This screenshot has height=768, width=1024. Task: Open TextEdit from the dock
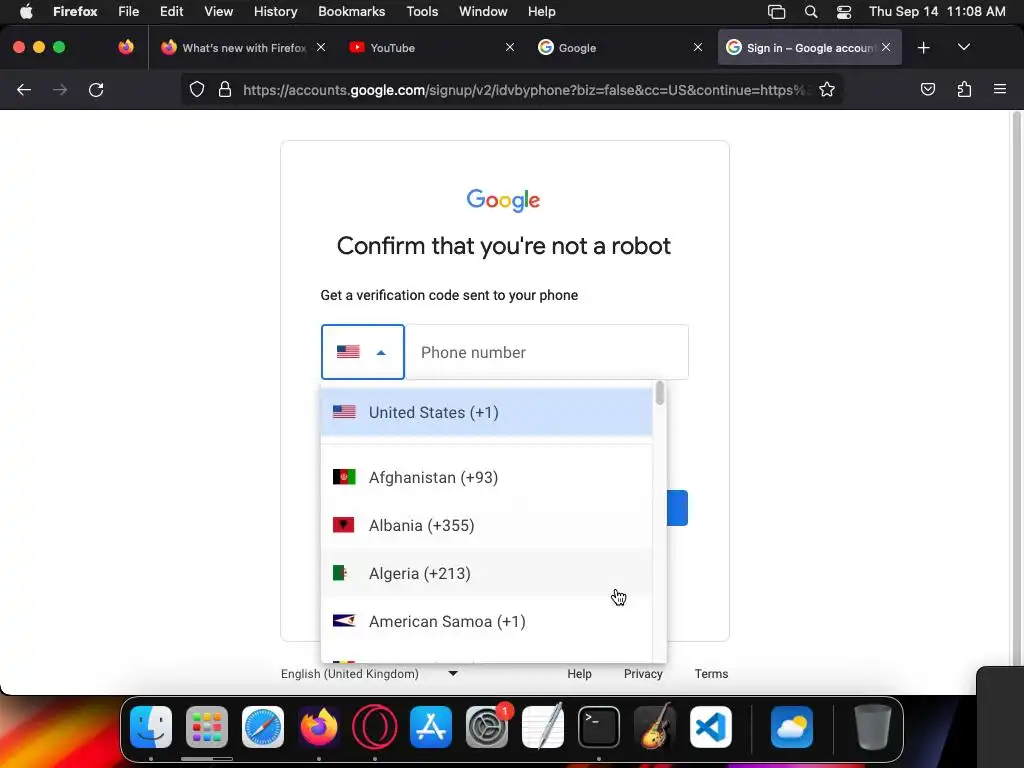(543, 727)
